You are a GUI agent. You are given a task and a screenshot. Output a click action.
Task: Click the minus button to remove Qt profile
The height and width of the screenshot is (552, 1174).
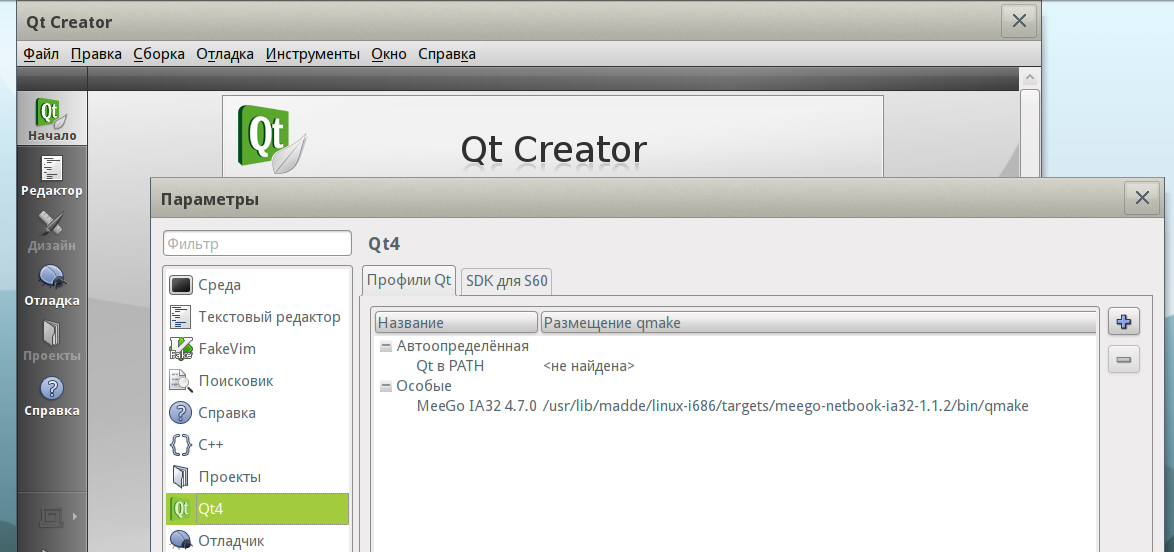1124,359
